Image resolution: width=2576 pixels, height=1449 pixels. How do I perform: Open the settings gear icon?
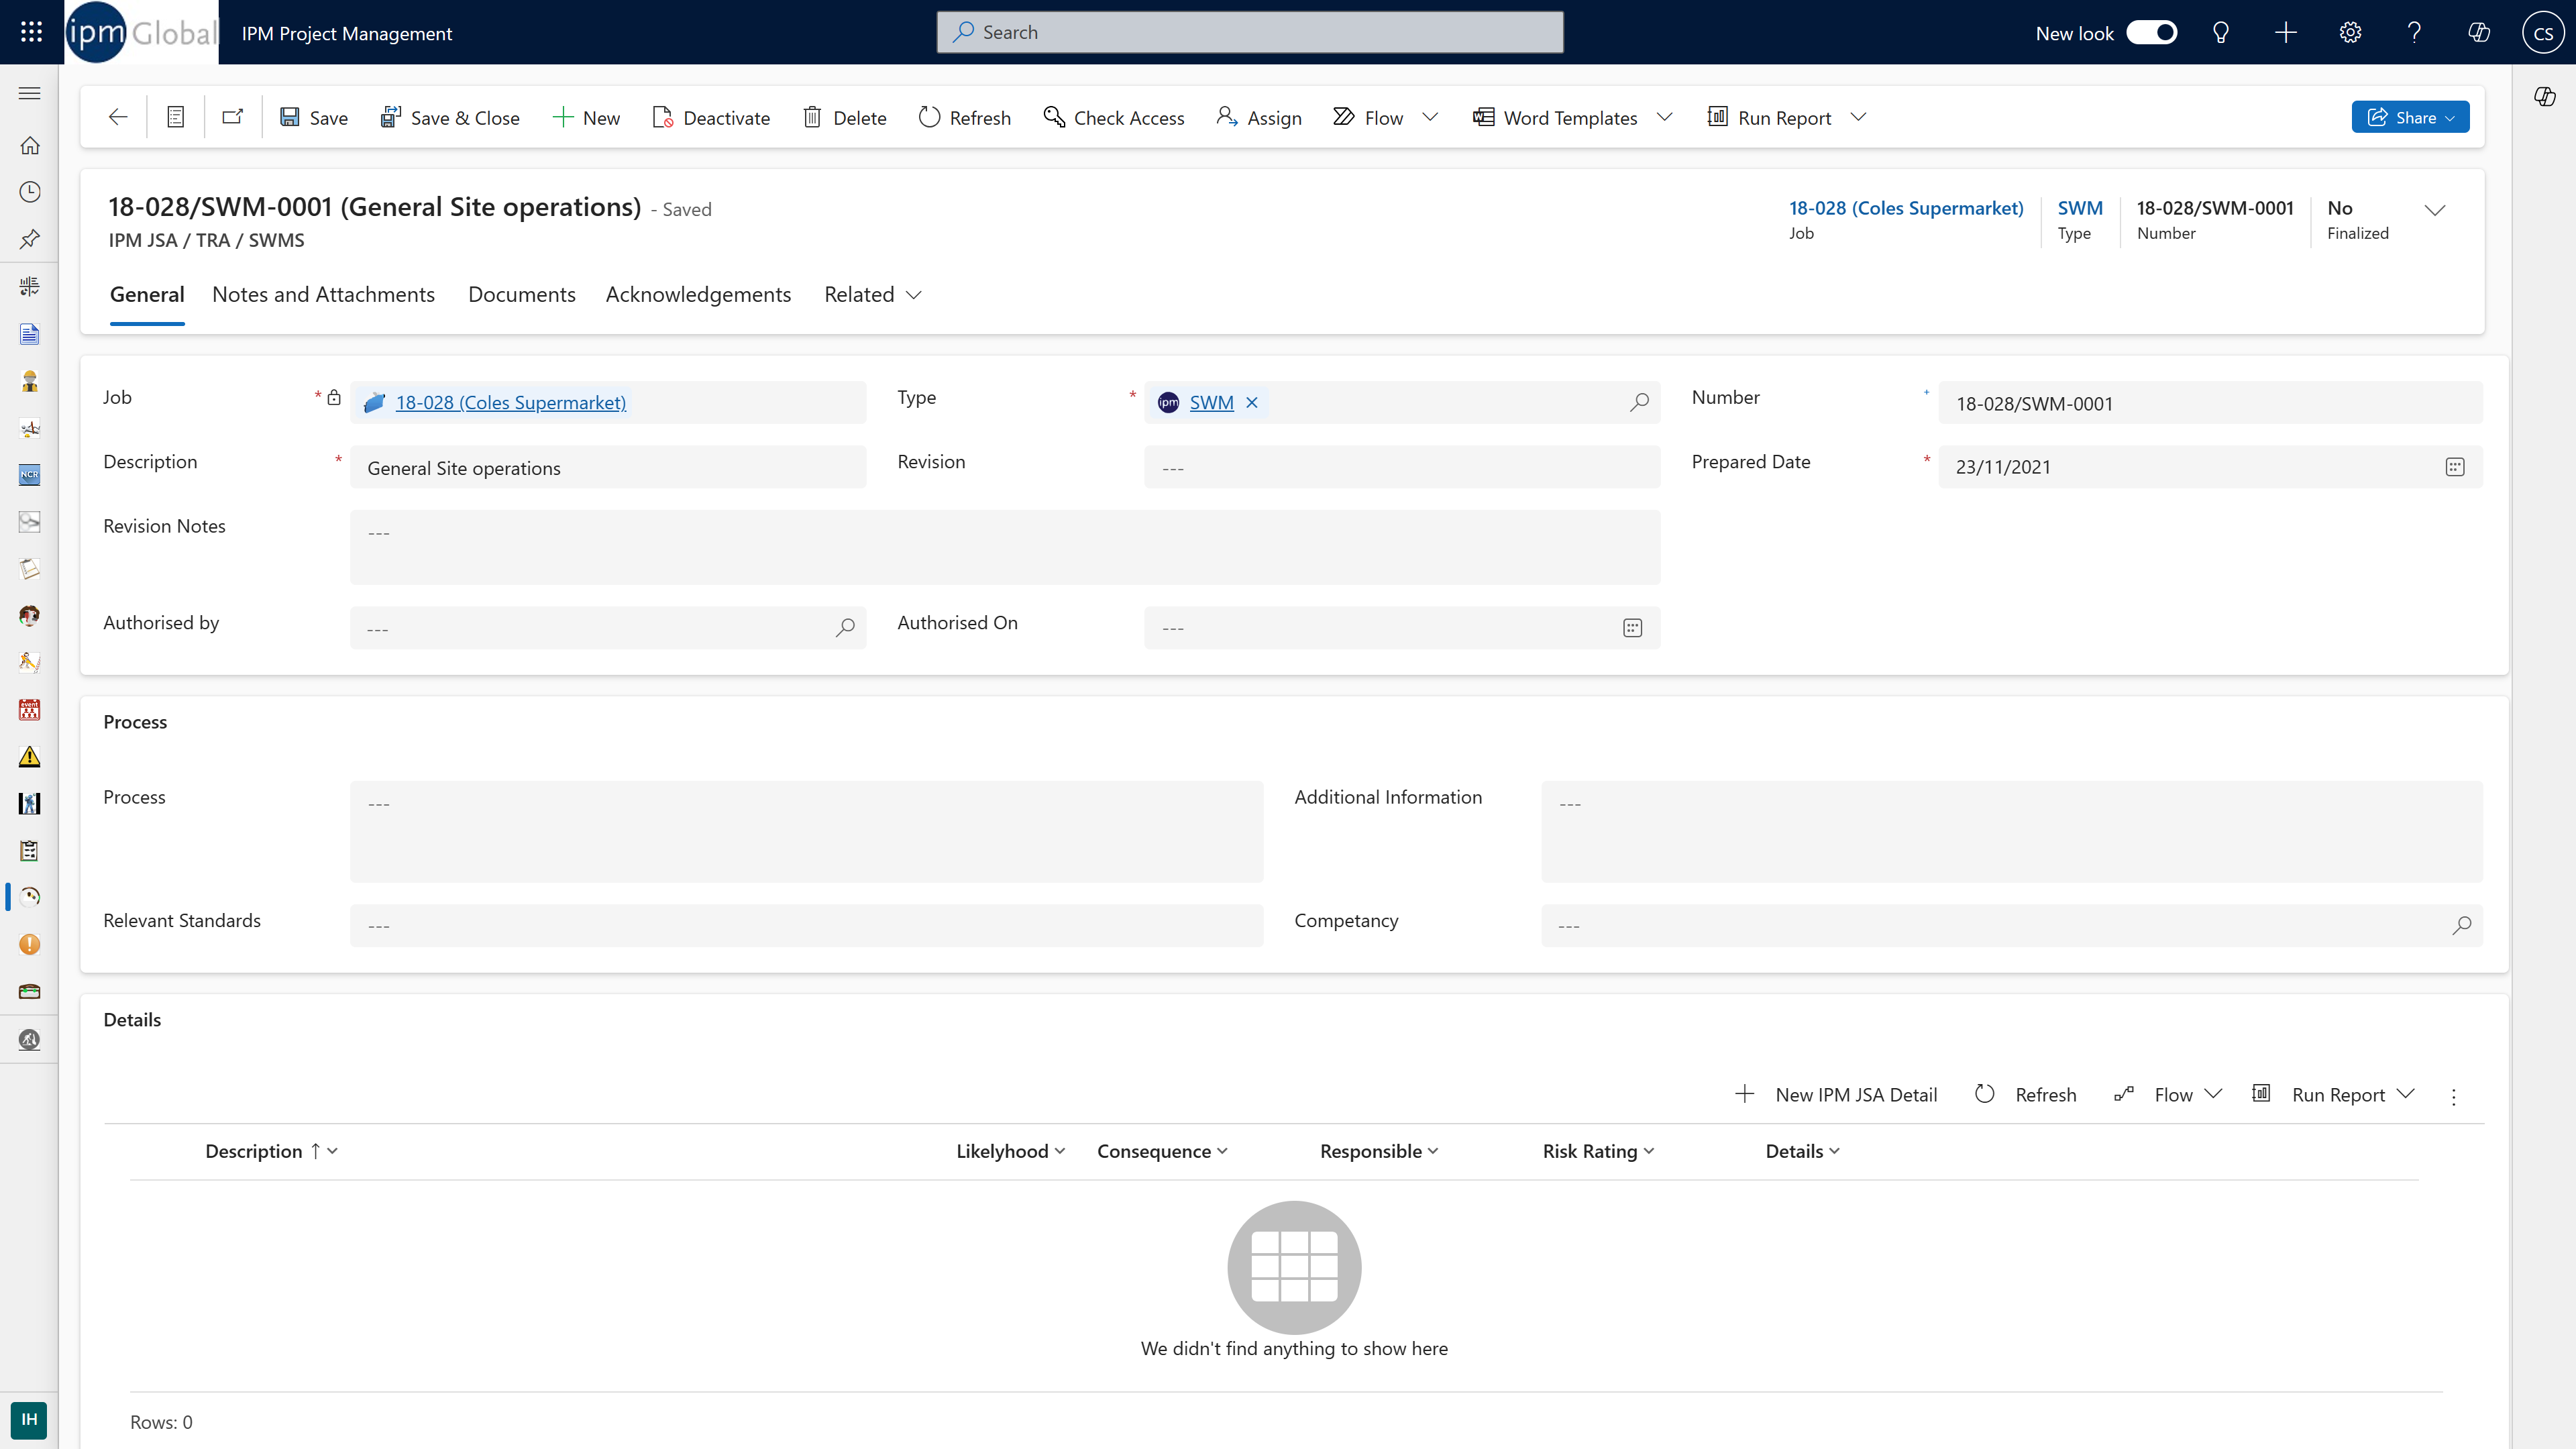(2350, 32)
